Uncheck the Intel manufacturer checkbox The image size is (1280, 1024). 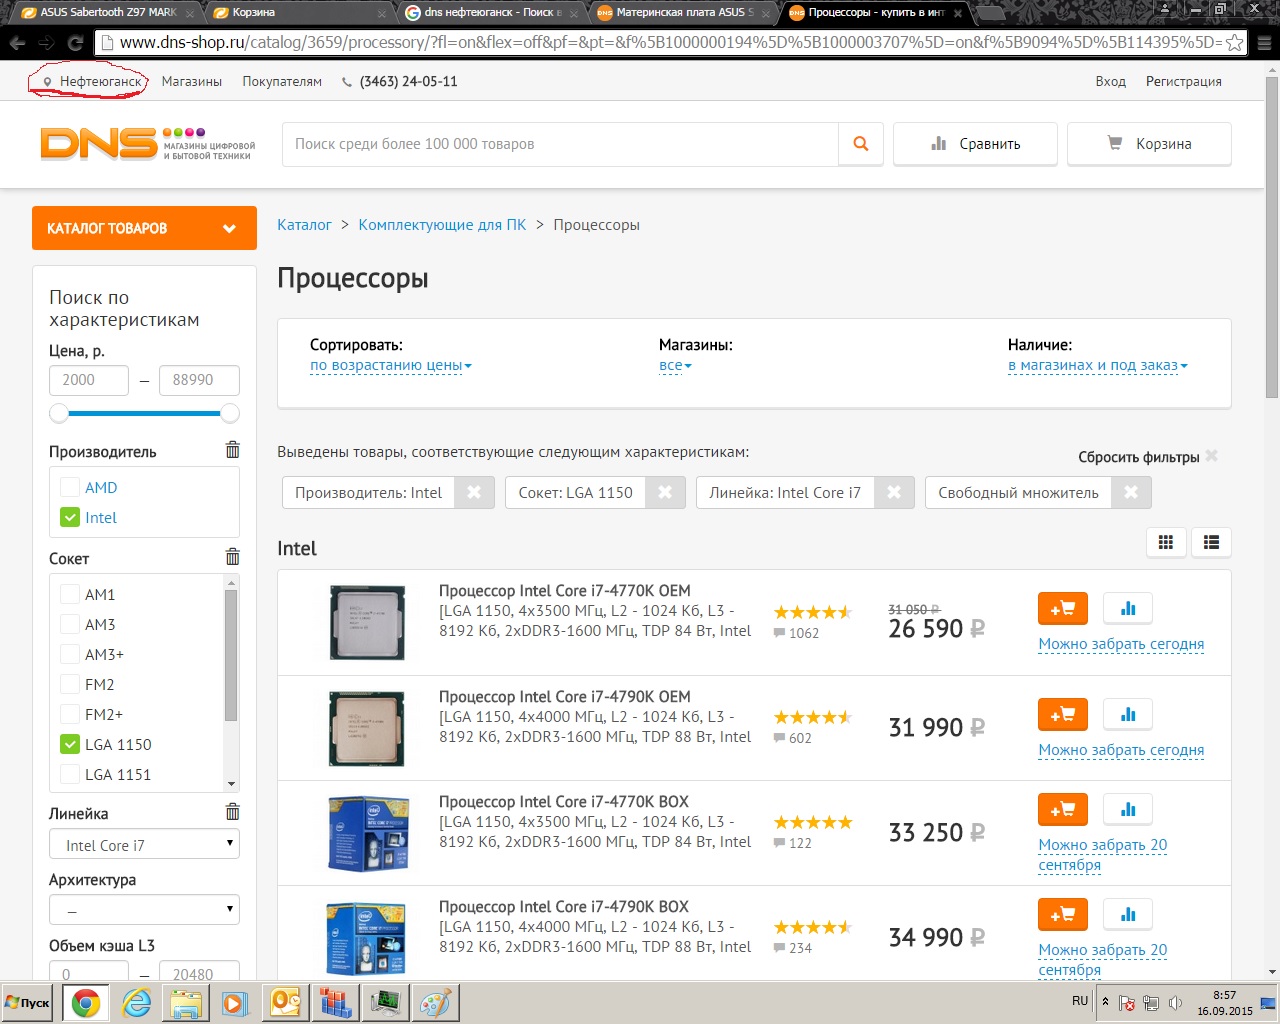[x=70, y=517]
